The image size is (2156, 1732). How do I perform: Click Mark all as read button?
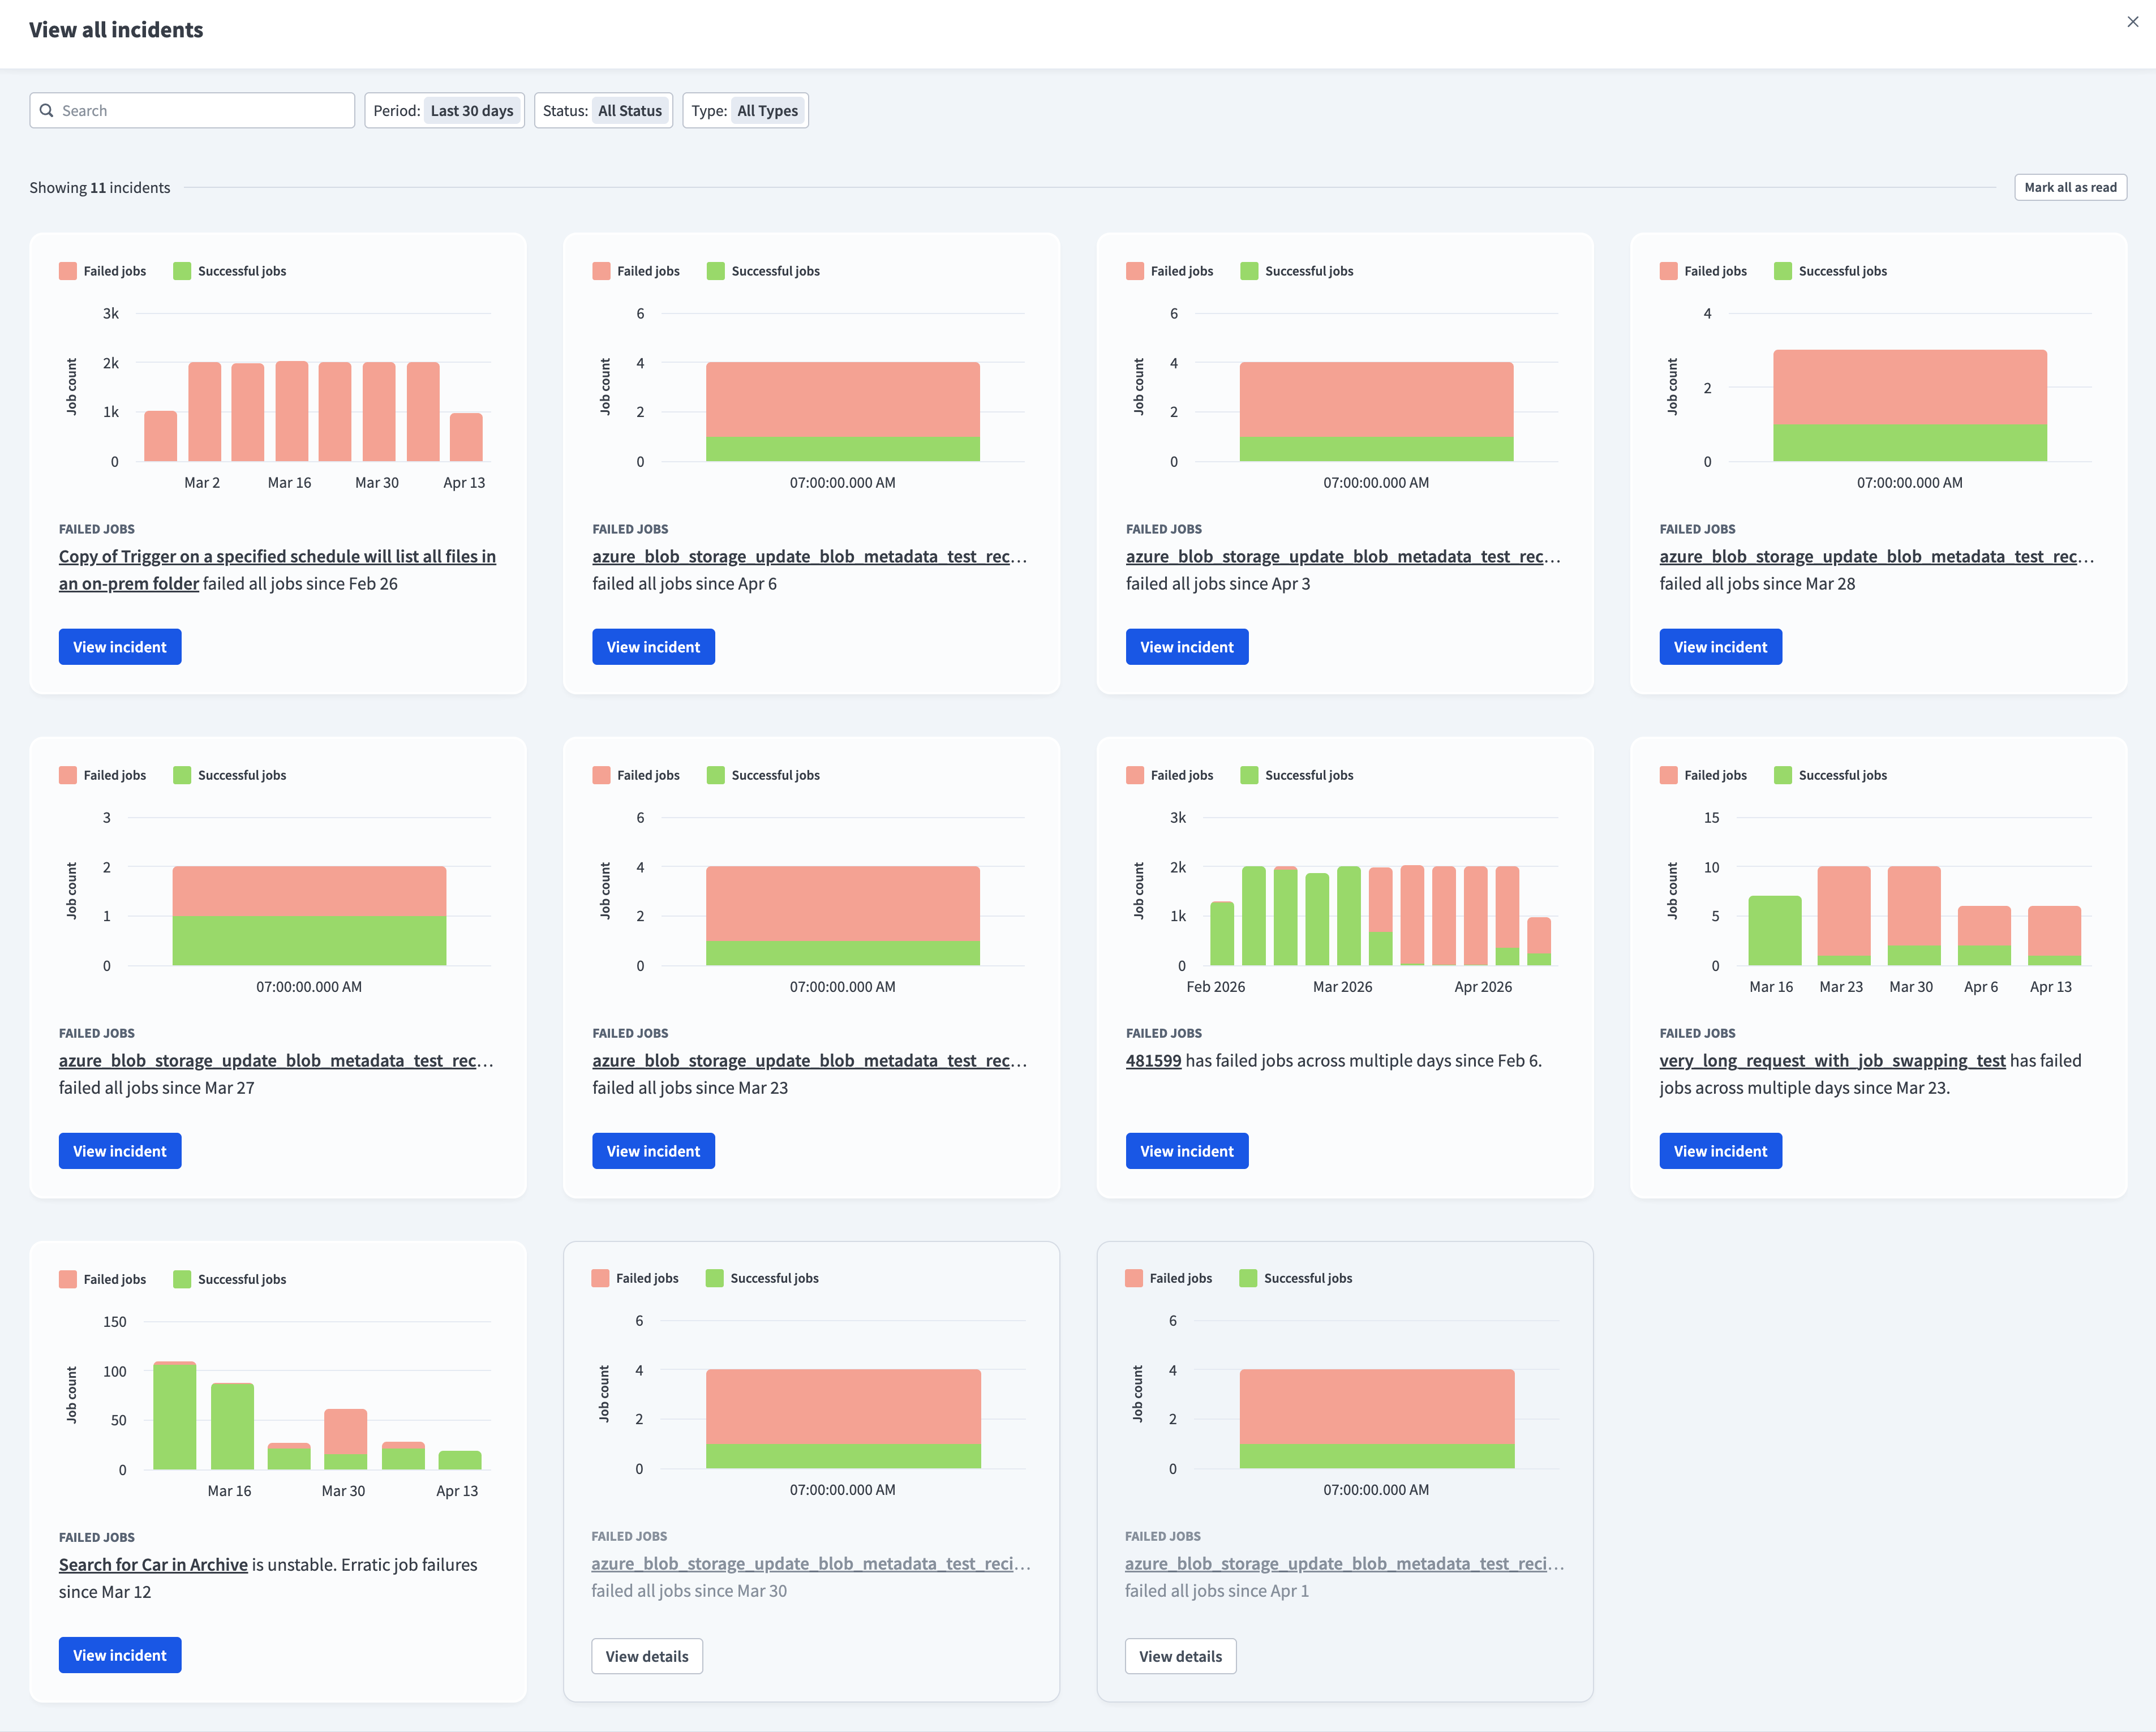click(2070, 187)
